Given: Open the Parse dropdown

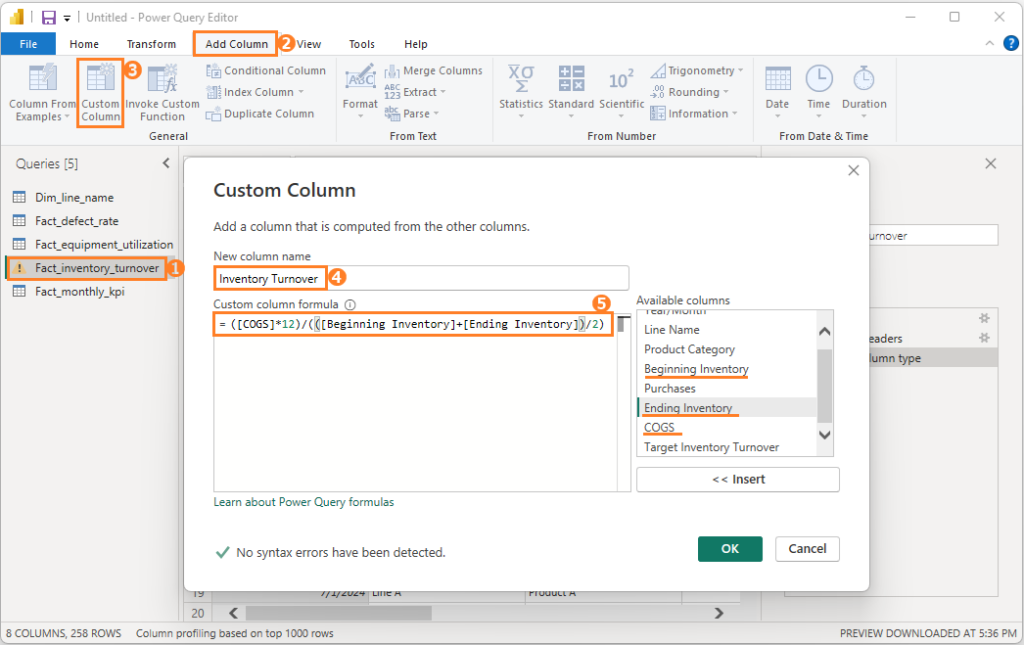Looking at the screenshot, I should point(436,114).
